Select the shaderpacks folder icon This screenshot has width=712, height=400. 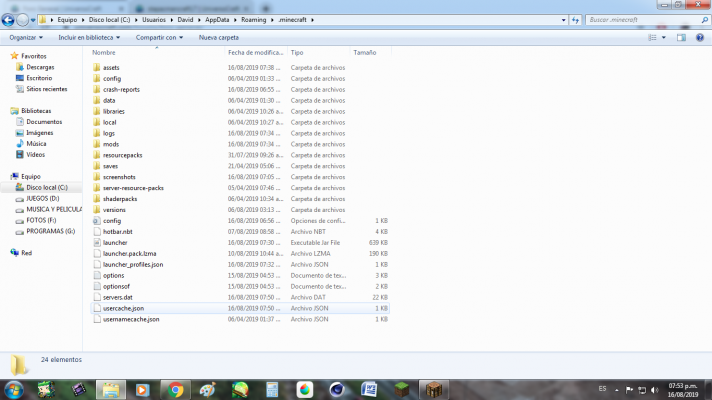tap(96, 198)
